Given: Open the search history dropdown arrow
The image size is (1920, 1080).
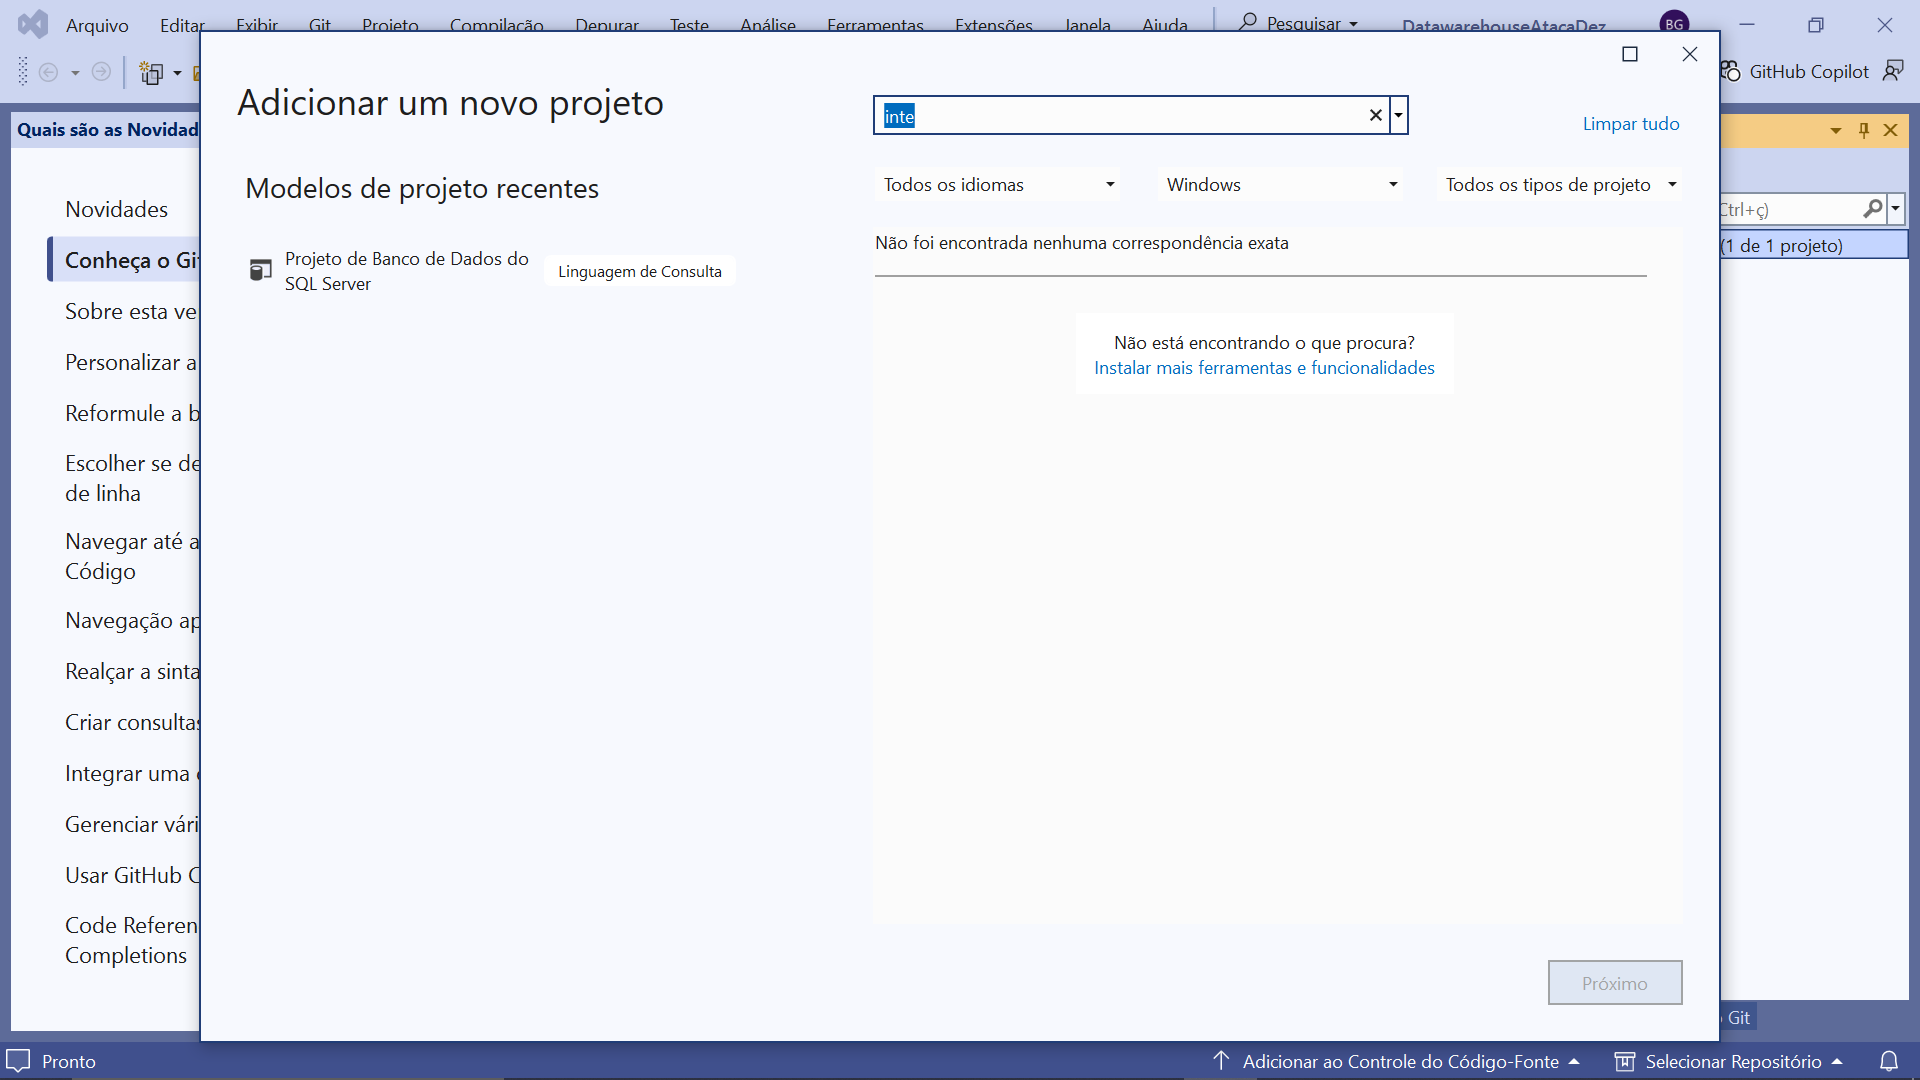Looking at the screenshot, I should tap(1398, 116).
